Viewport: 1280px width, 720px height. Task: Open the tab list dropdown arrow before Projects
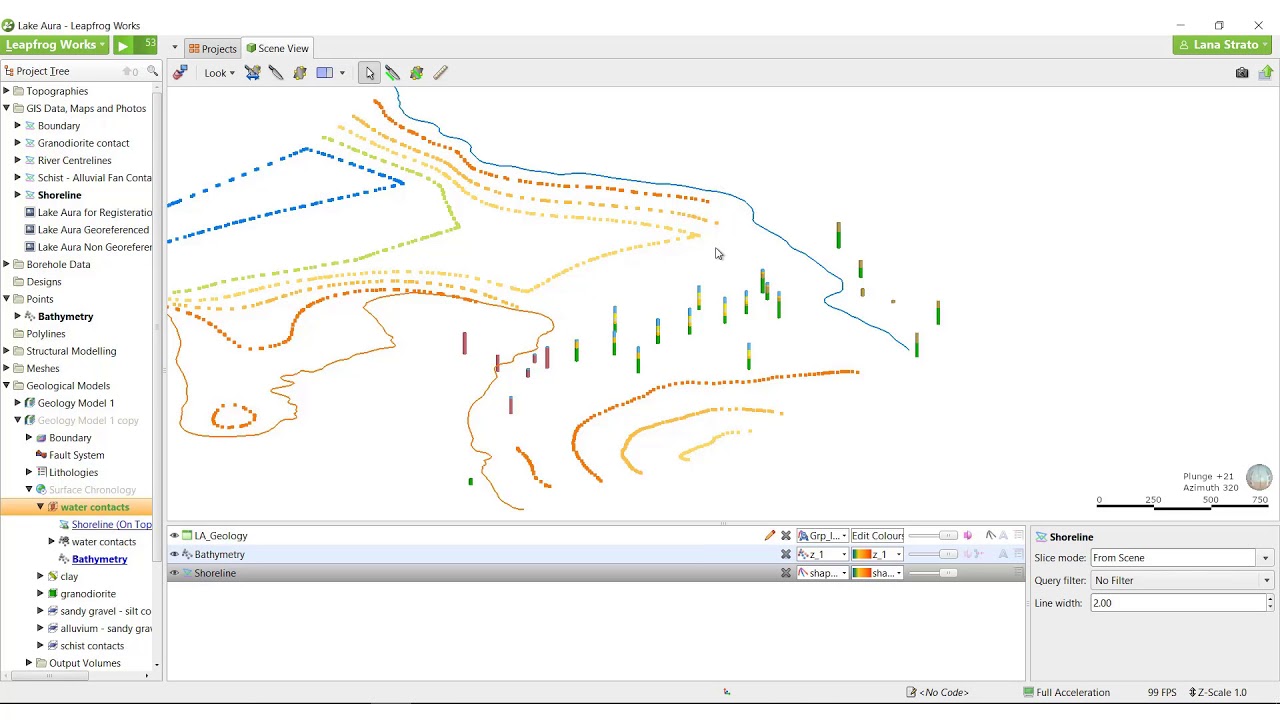(x=174, y=48)
